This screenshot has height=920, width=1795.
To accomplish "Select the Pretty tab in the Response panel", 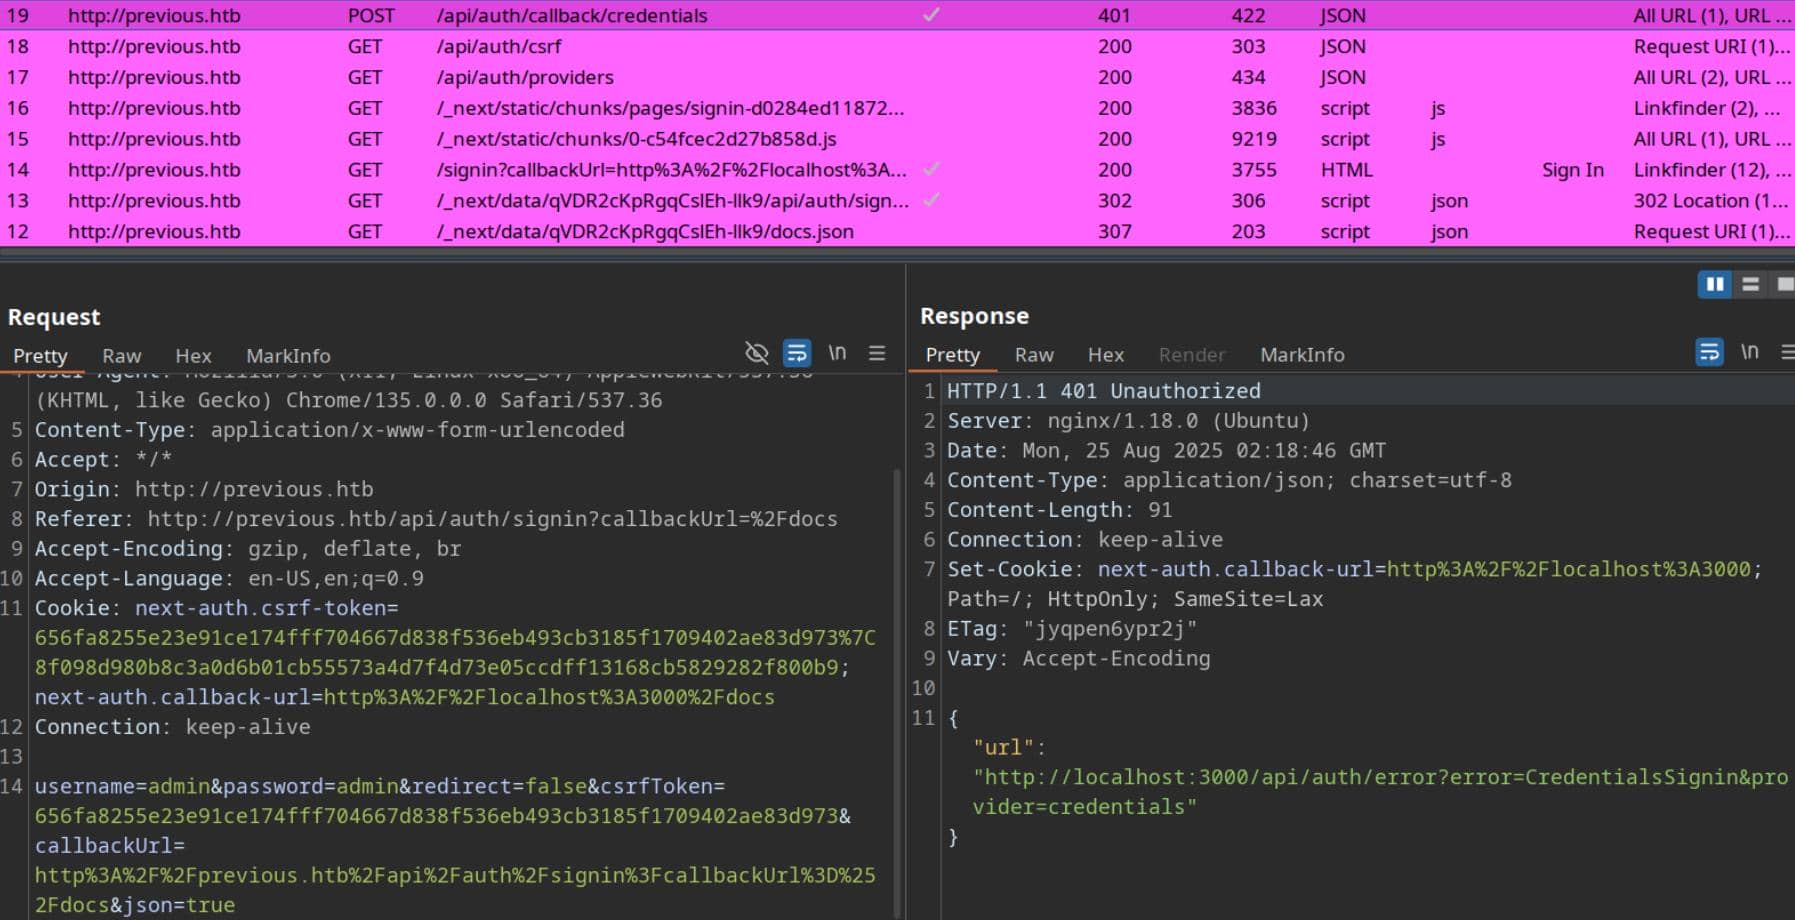I will click(952, 355).
